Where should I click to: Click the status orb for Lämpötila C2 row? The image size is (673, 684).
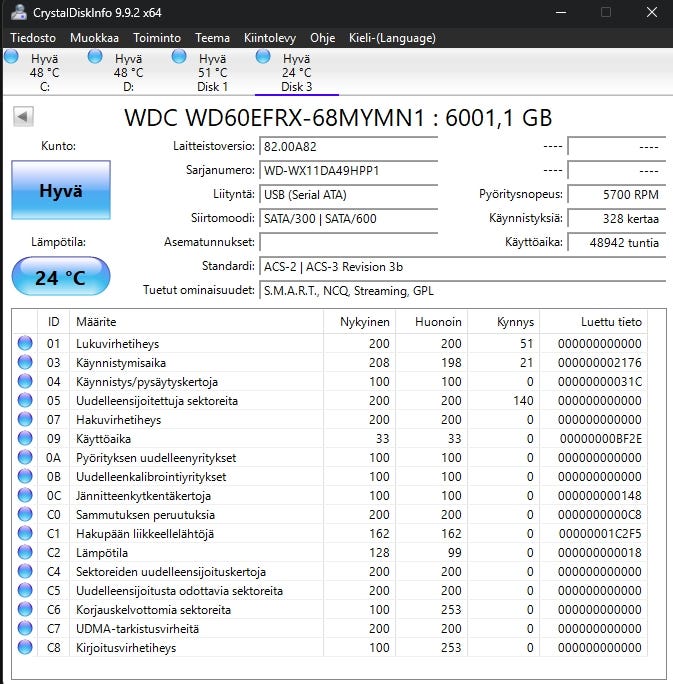[25, 552]
